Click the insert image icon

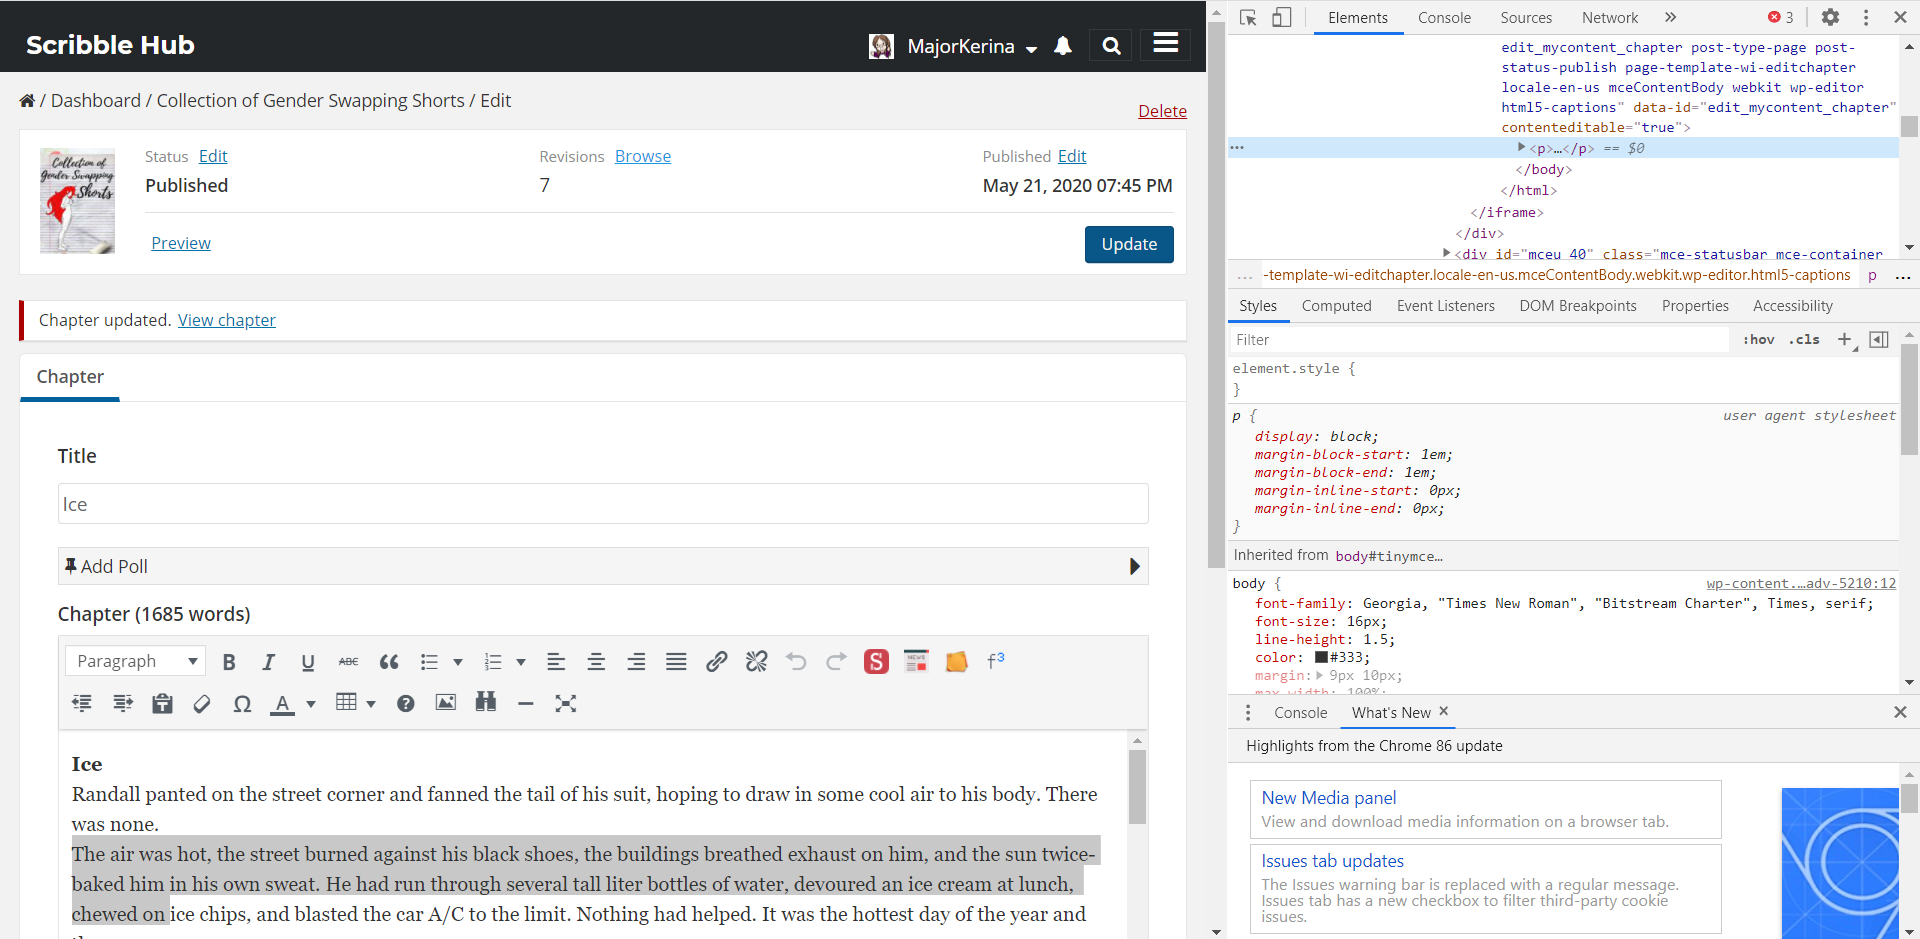446,703
